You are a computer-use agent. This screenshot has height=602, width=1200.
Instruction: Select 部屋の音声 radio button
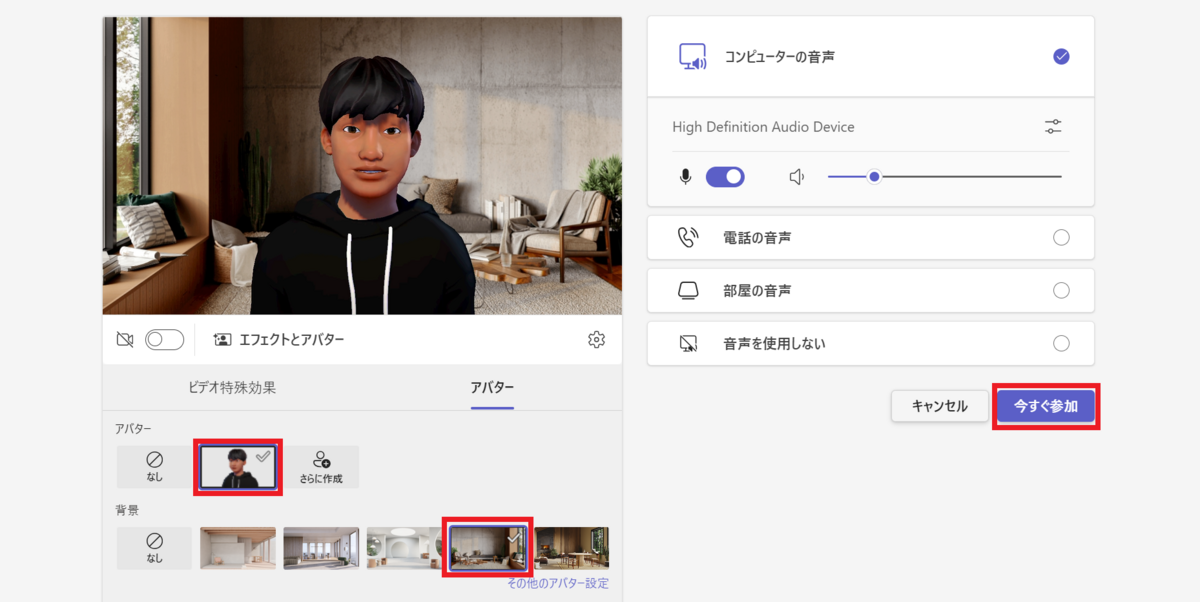click(1061, 290)
